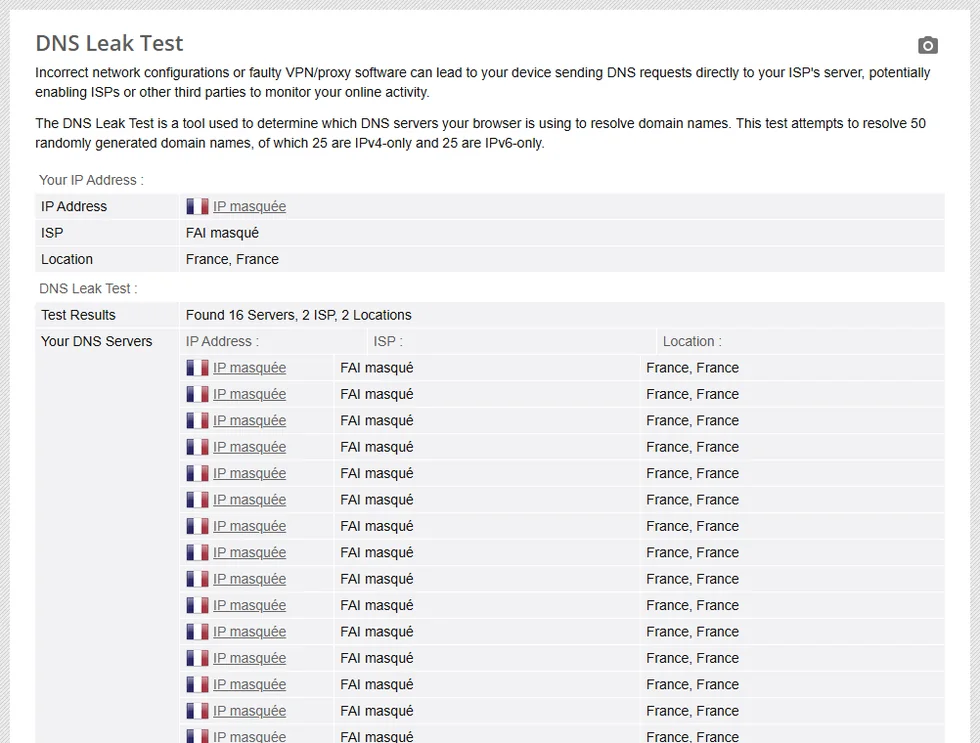Click the 'IP Address :' column header

click(222, 341)
